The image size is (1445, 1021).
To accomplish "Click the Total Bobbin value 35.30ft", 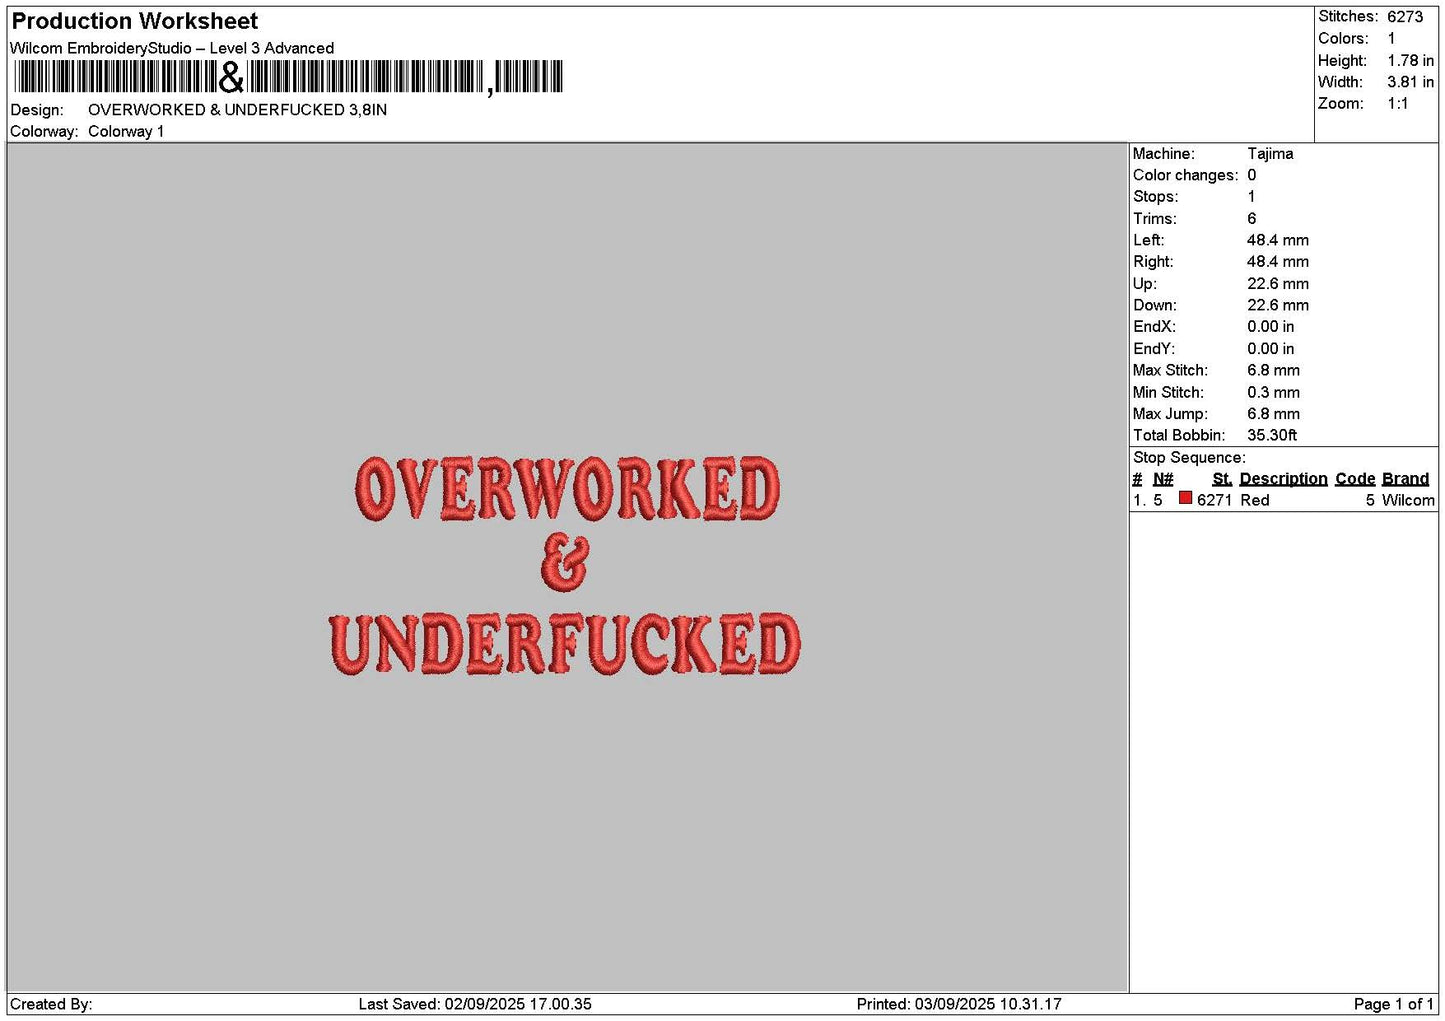I will tap(1272, 436).
